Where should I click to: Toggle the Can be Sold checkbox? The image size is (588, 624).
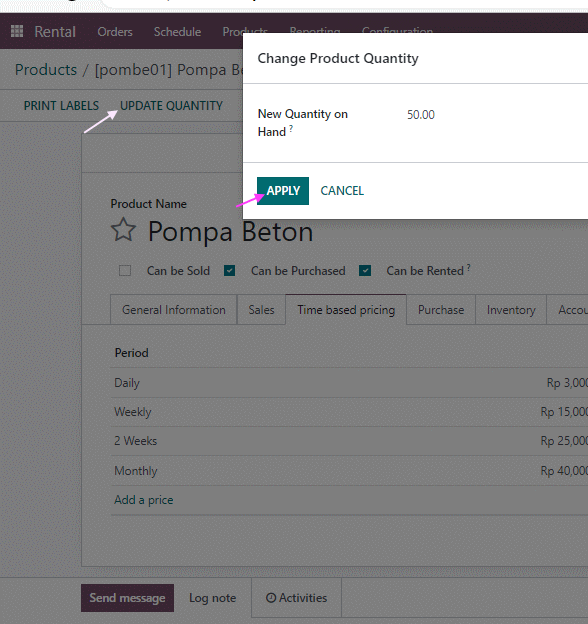tap(125, 271)
